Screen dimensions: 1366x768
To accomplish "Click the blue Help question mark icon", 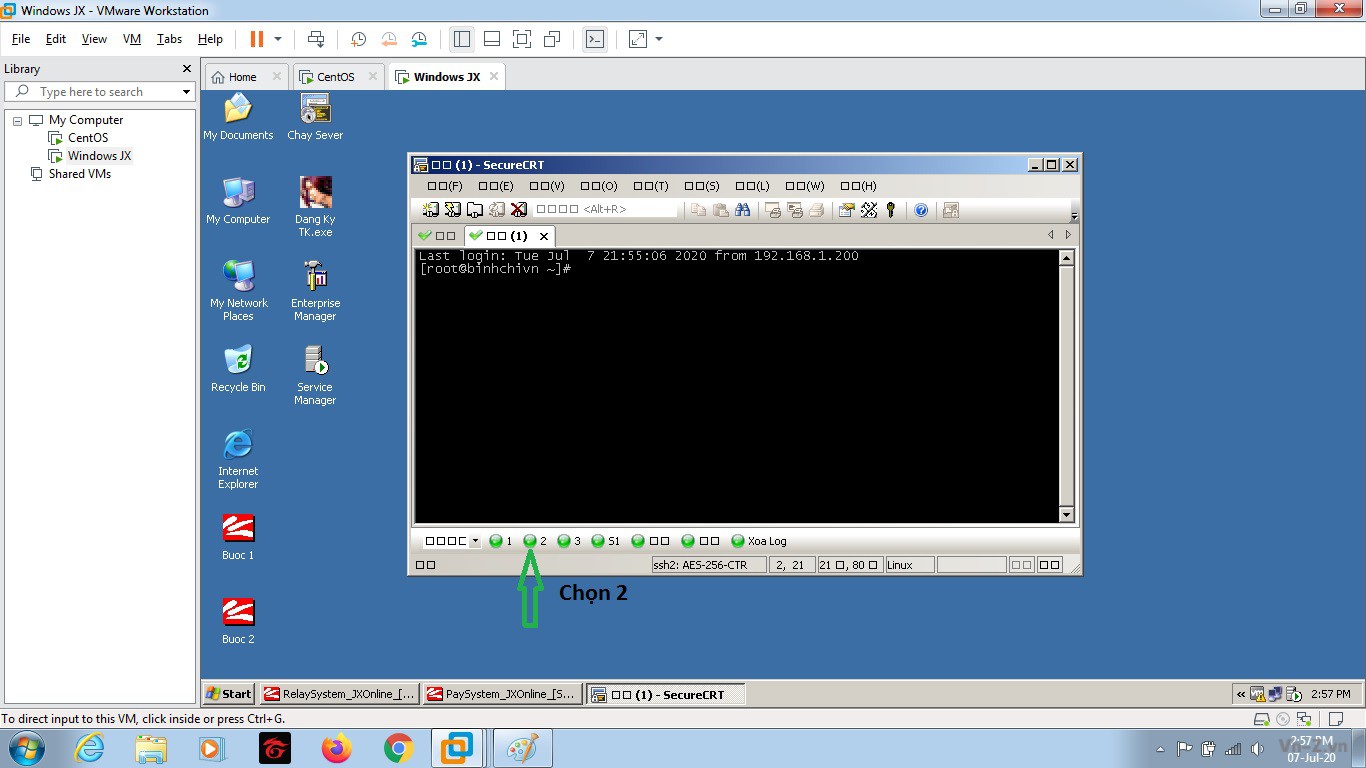I will [921, 210].
